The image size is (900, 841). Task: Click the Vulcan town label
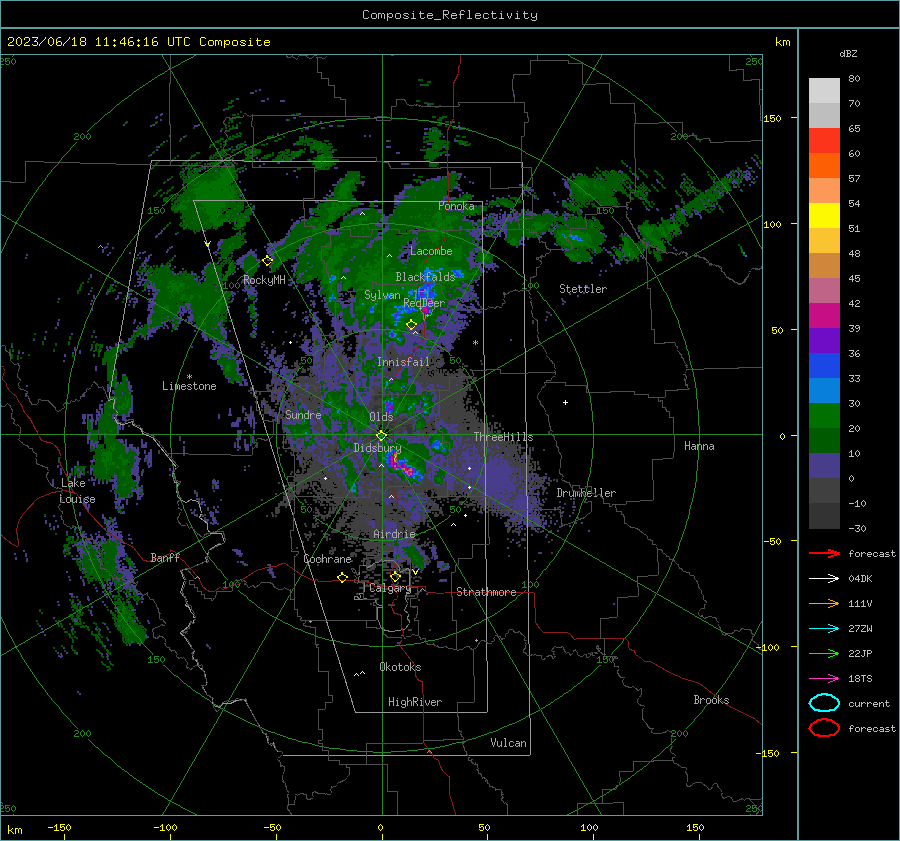pos(508,743)
